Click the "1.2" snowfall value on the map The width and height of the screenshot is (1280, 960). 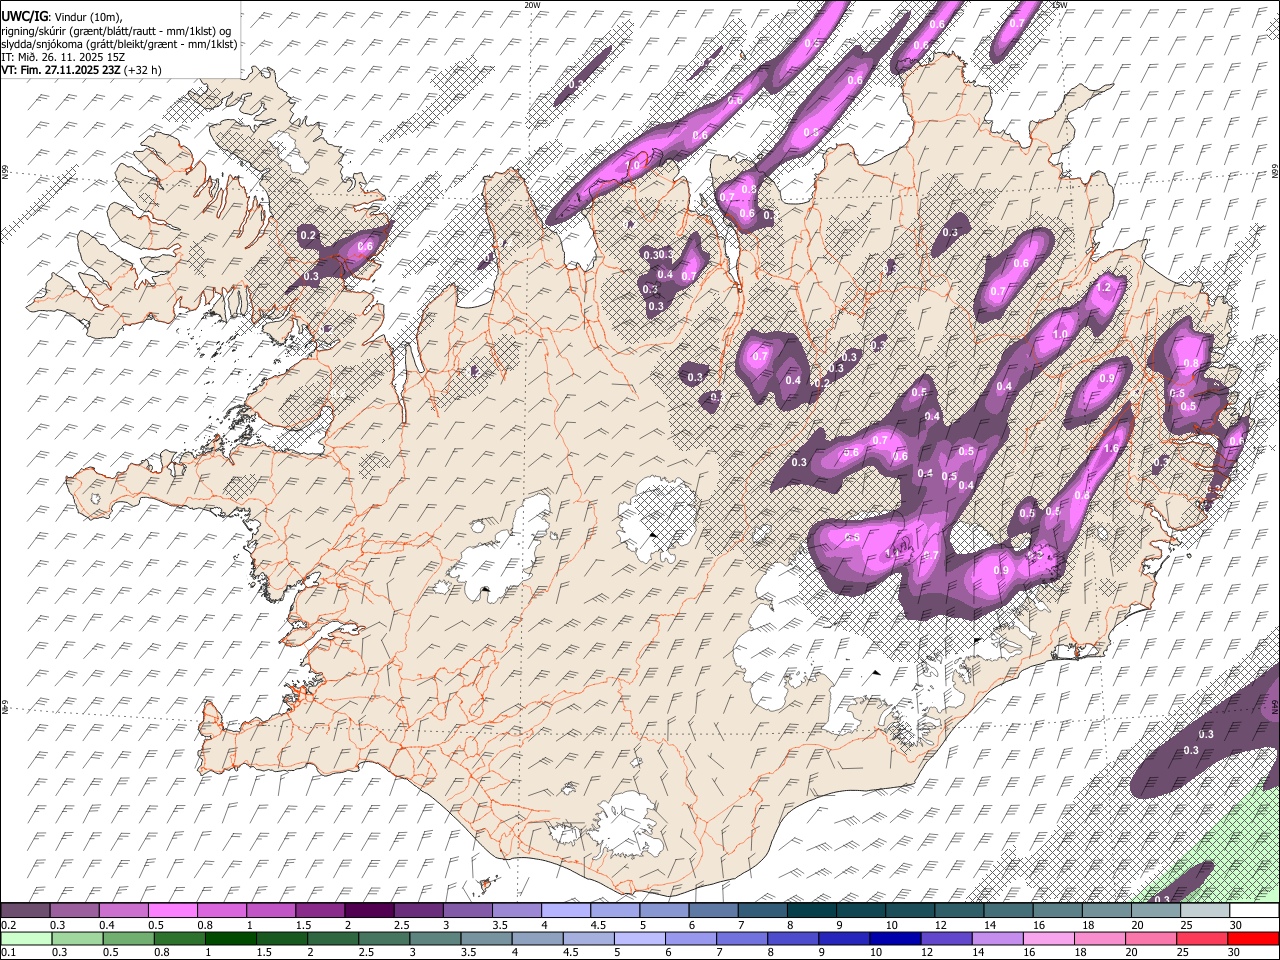1105,287
